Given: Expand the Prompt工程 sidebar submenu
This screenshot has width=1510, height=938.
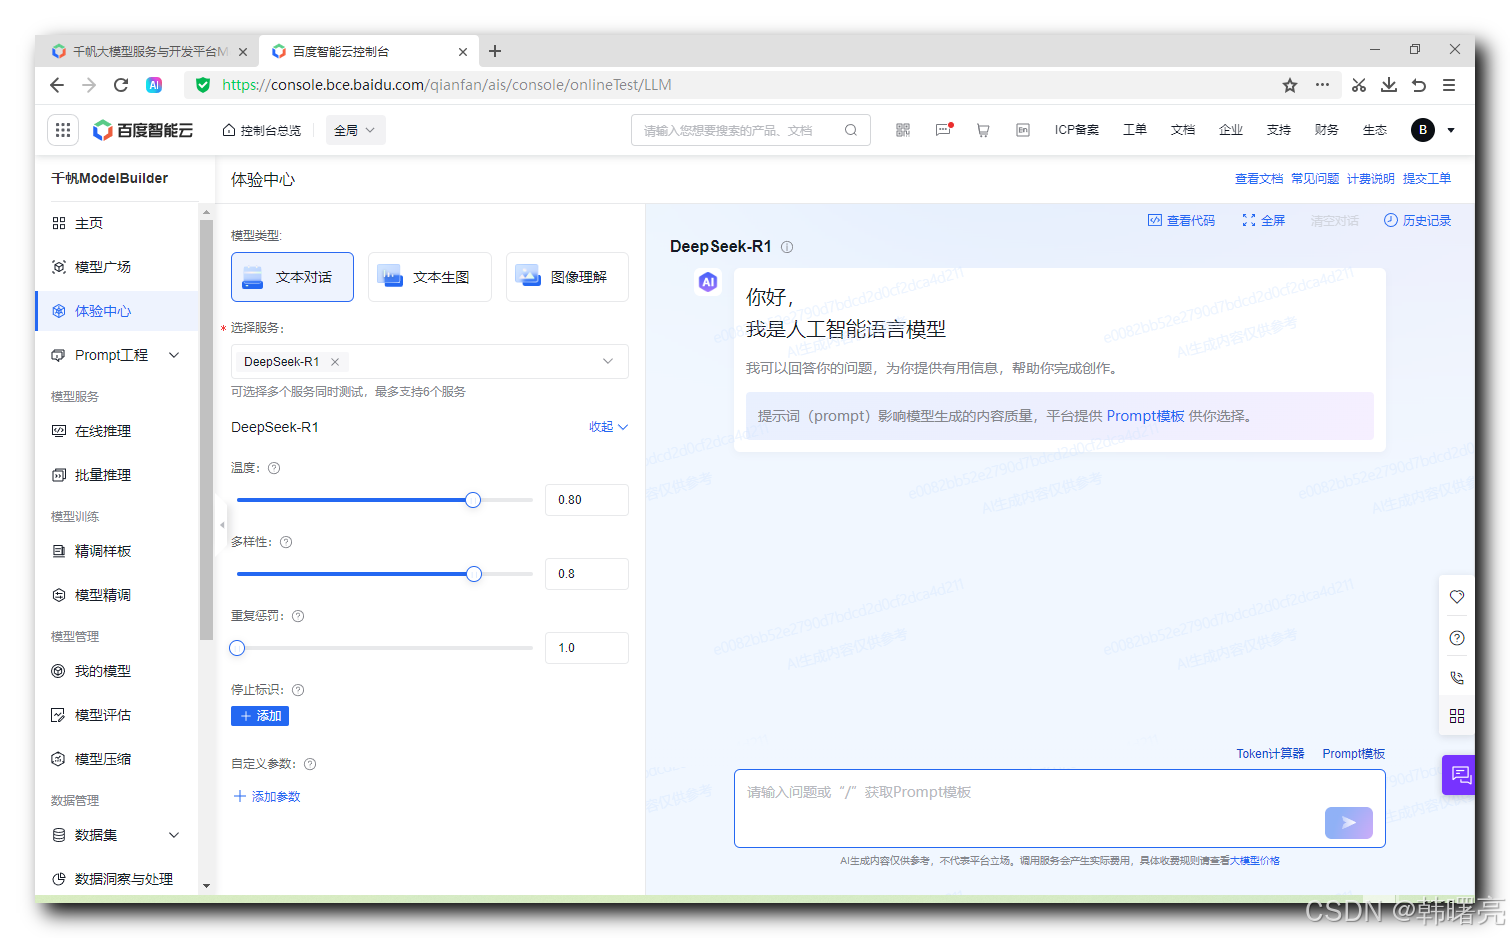Looking at the screenshot, I should 174,355.
